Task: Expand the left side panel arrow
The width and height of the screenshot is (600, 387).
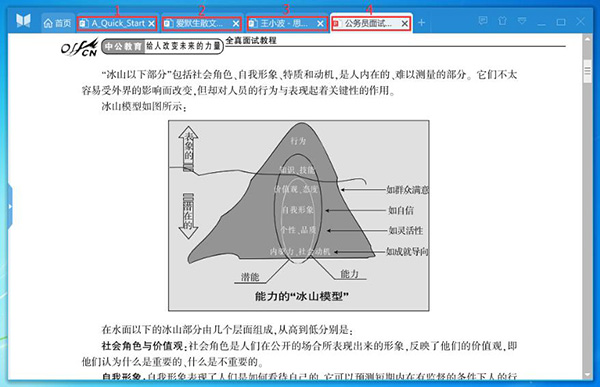Action: coord(10,206)
